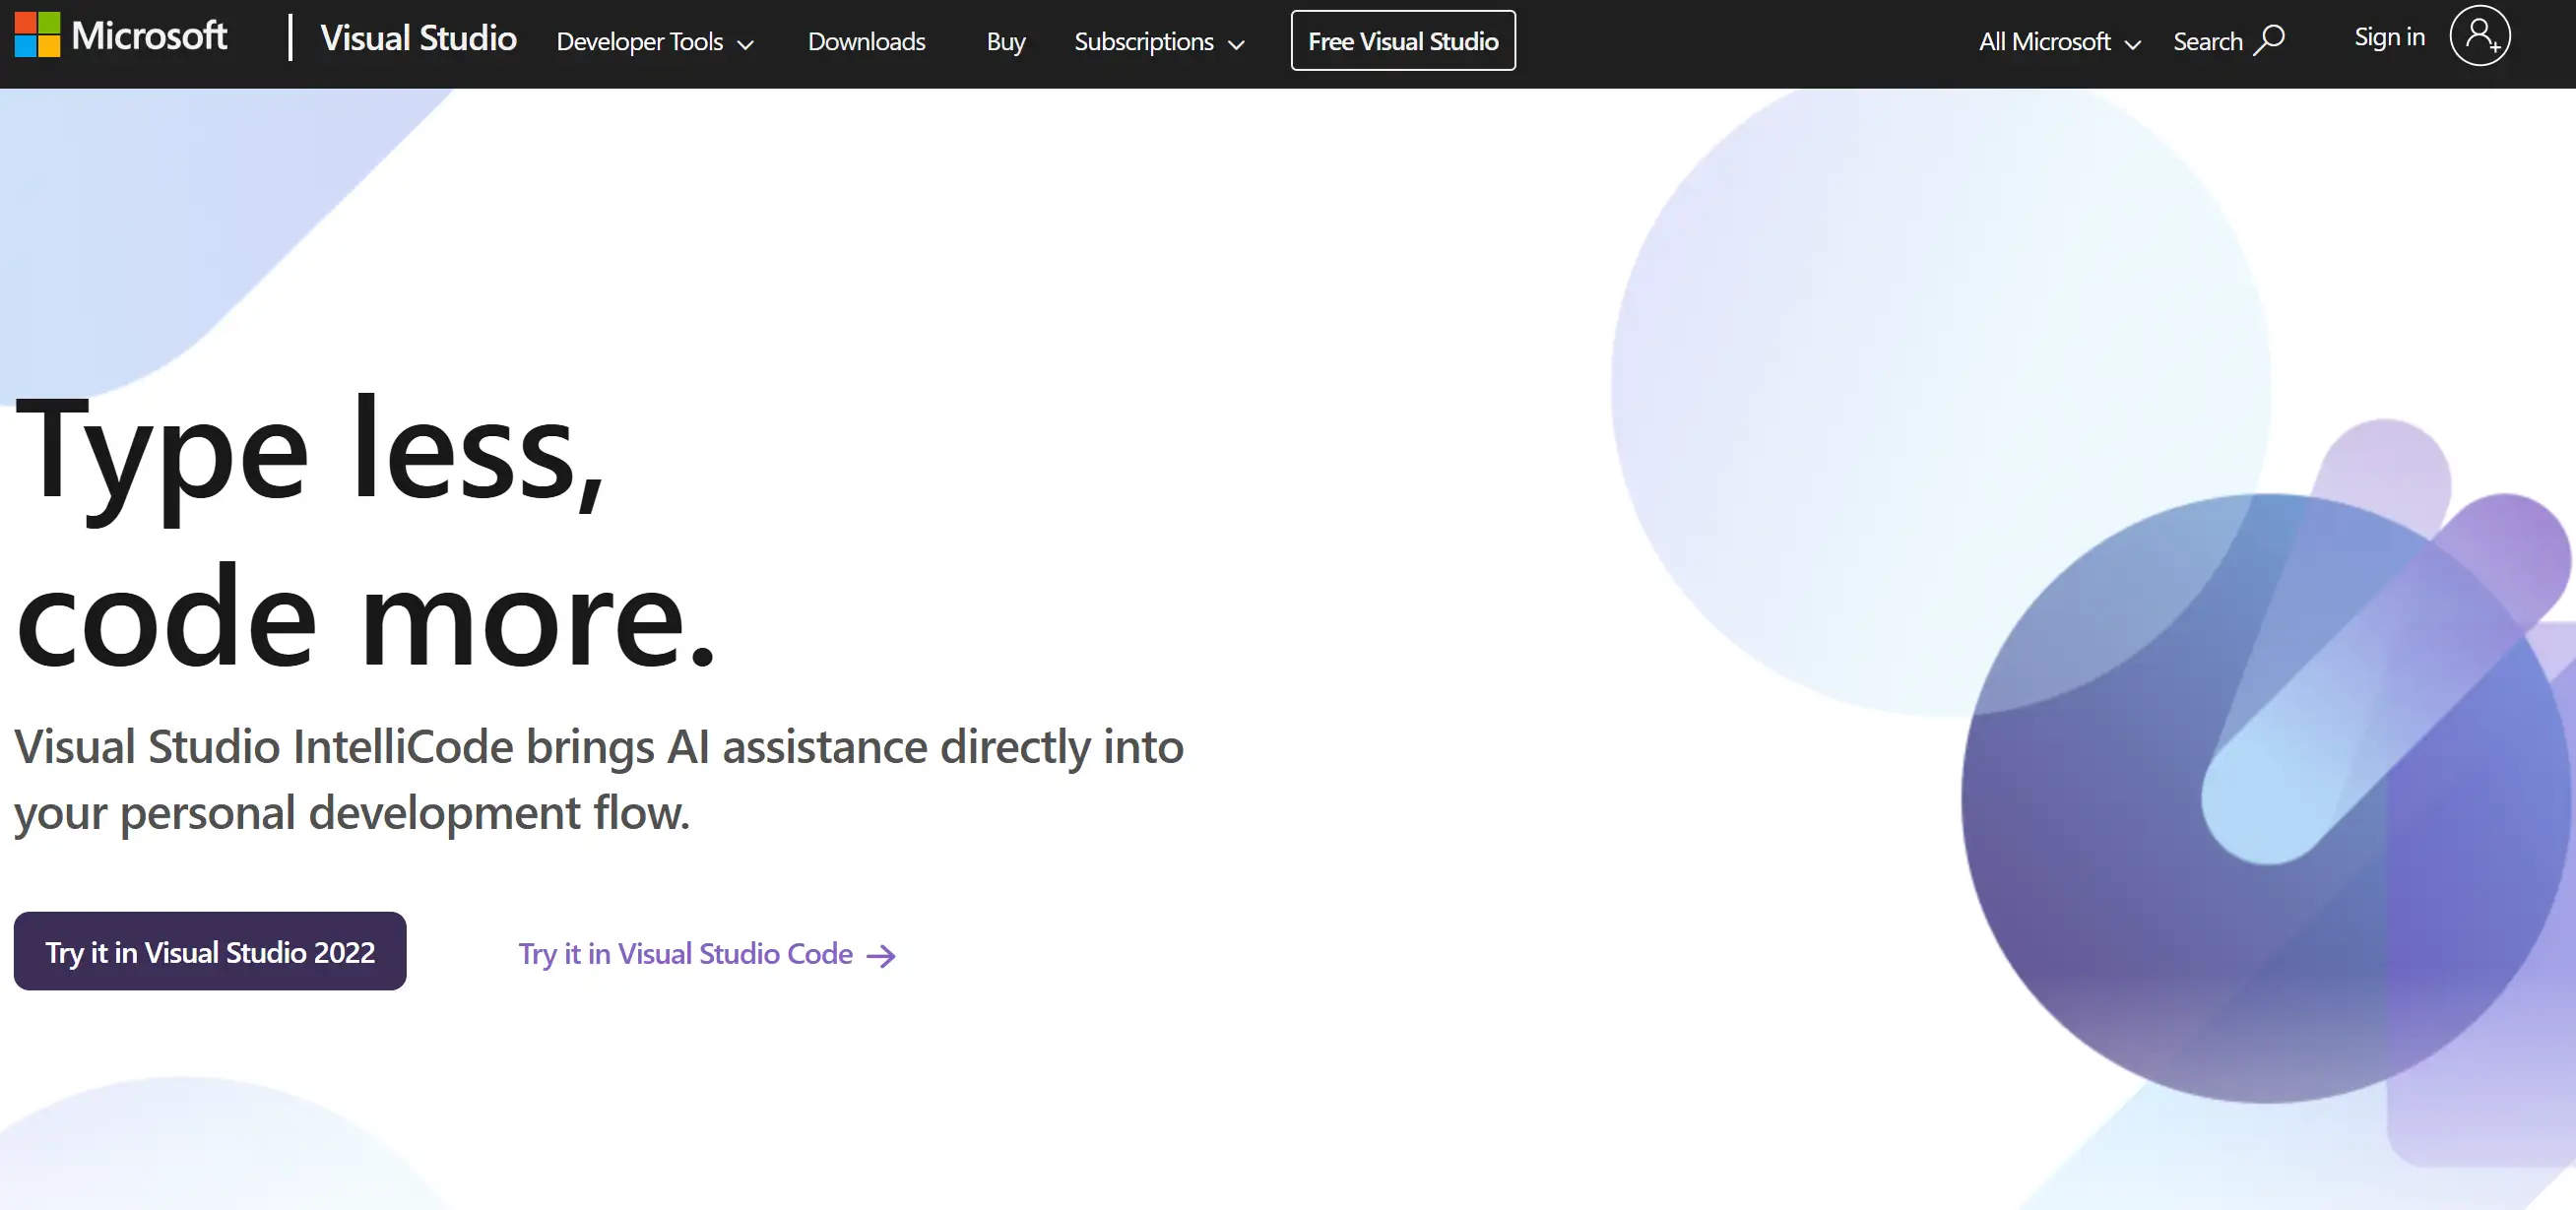Click the Sign in account avatar icon
The image size is (2576, 1210).
(x=2479, y=36)
